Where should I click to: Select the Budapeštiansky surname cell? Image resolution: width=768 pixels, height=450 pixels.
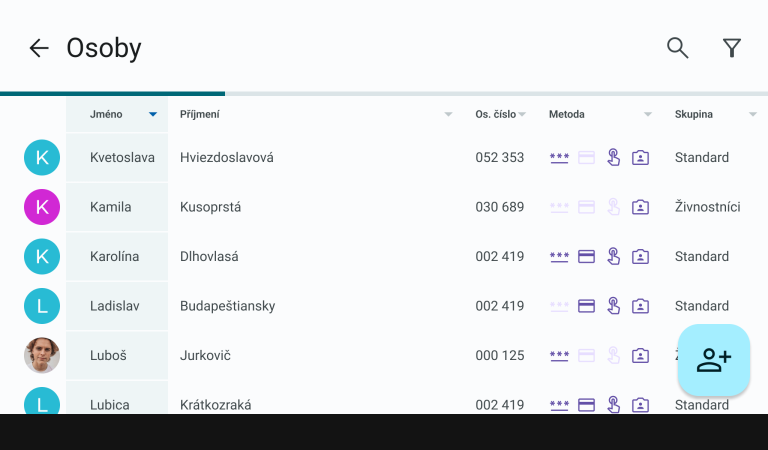pos(227,306)
